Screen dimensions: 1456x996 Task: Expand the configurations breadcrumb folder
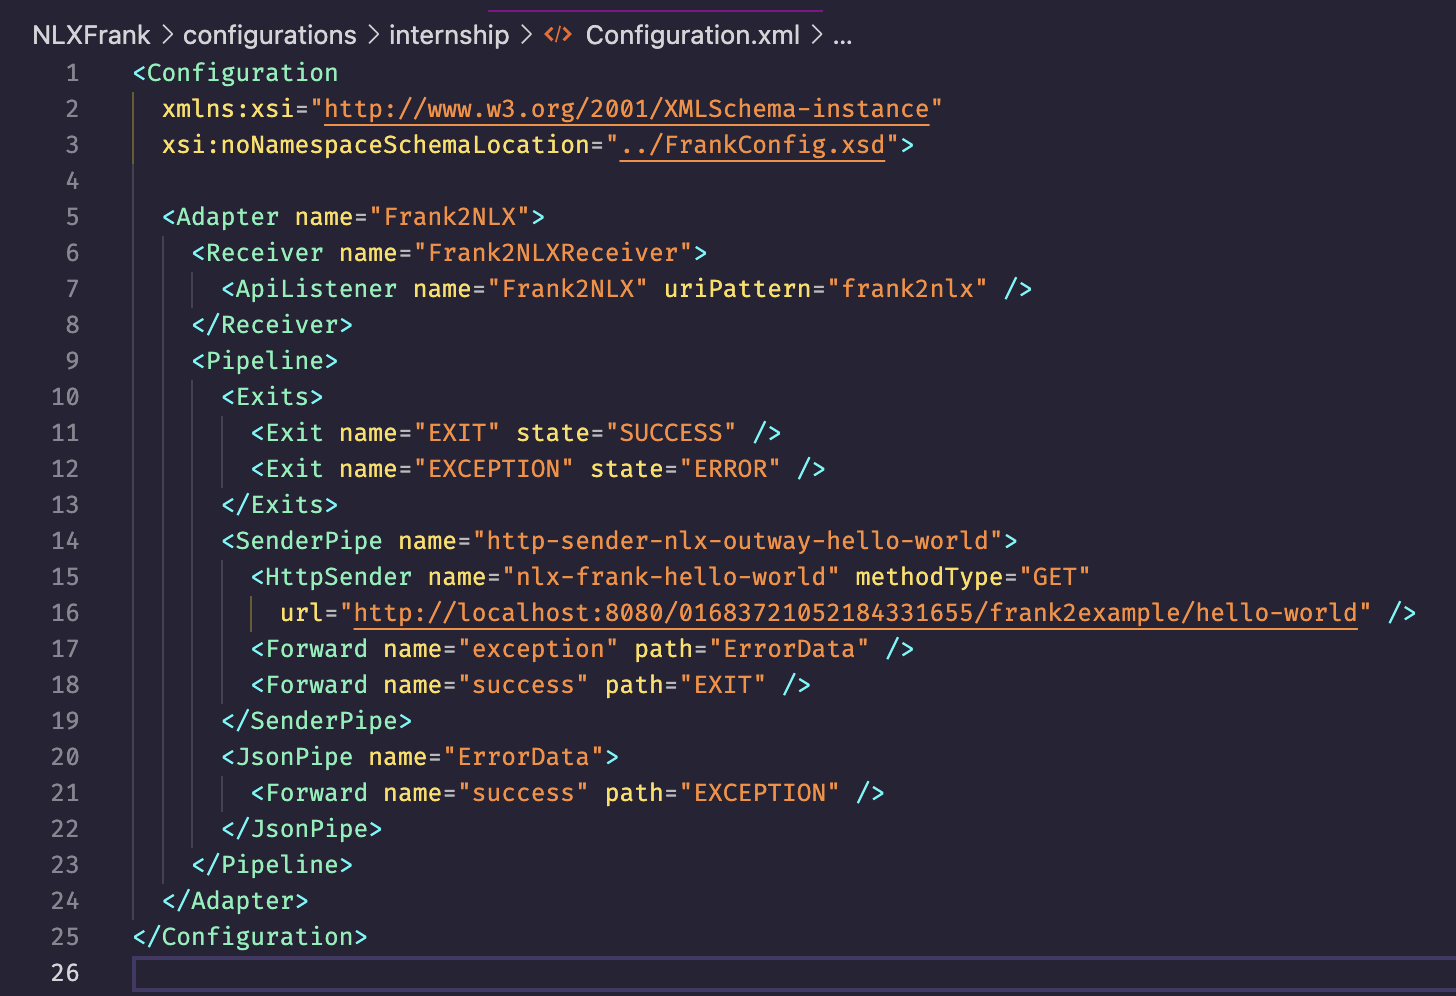coord(269,35)
